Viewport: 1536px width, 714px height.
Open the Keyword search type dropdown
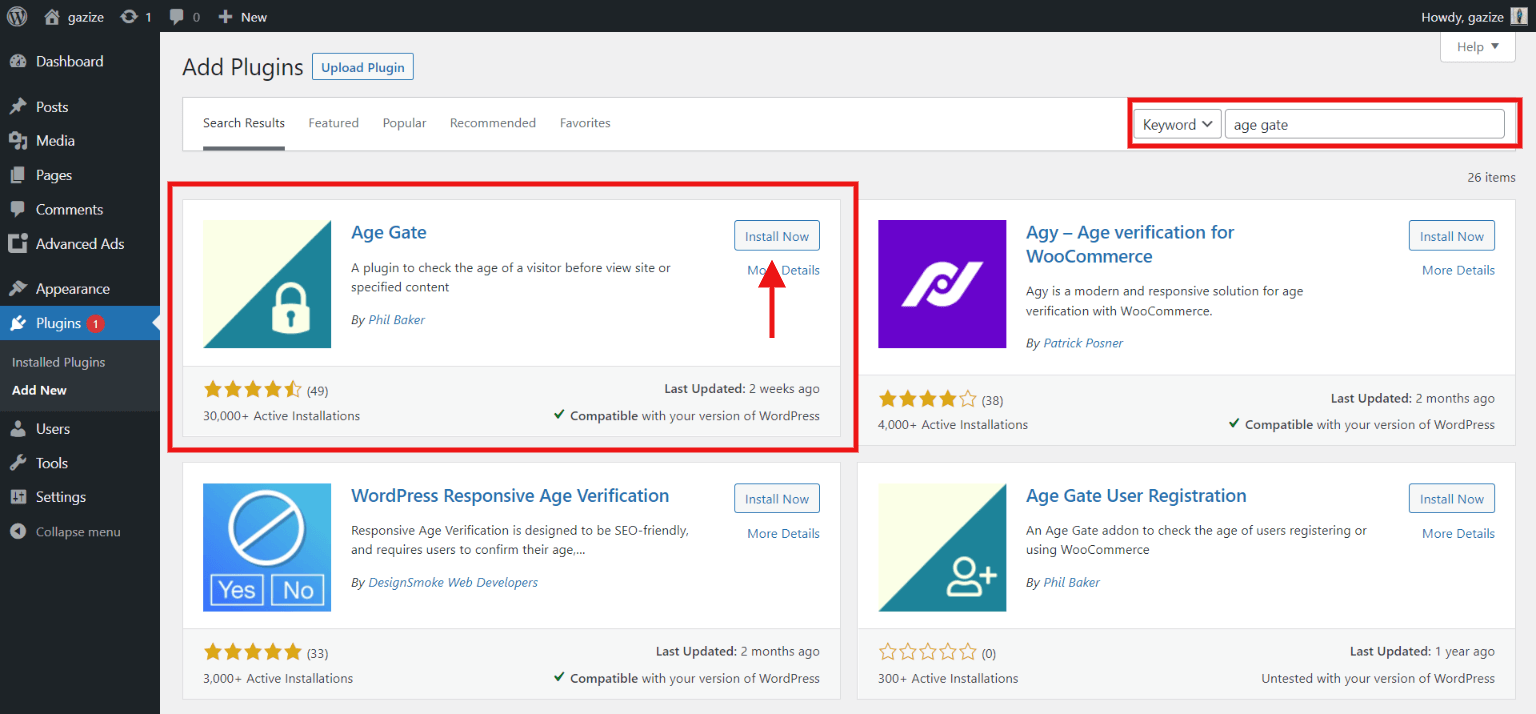point(1178,124)
